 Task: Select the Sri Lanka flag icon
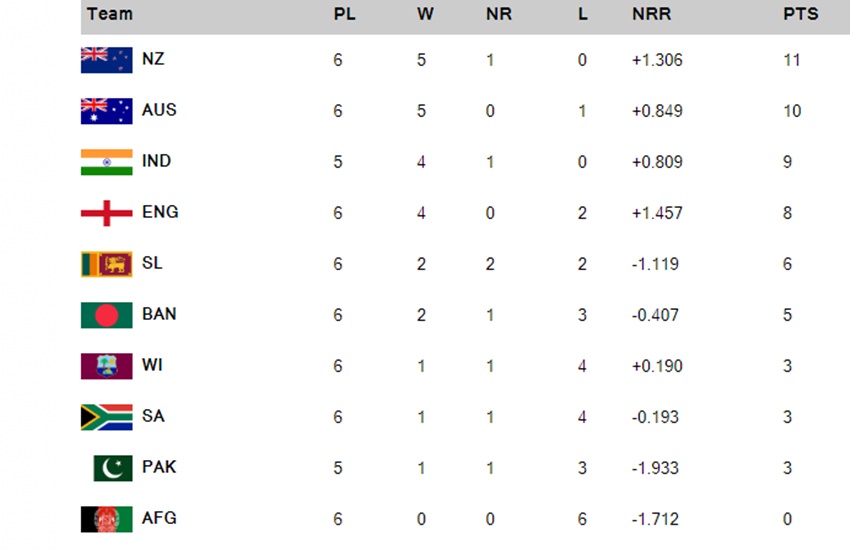click(106, 264)
